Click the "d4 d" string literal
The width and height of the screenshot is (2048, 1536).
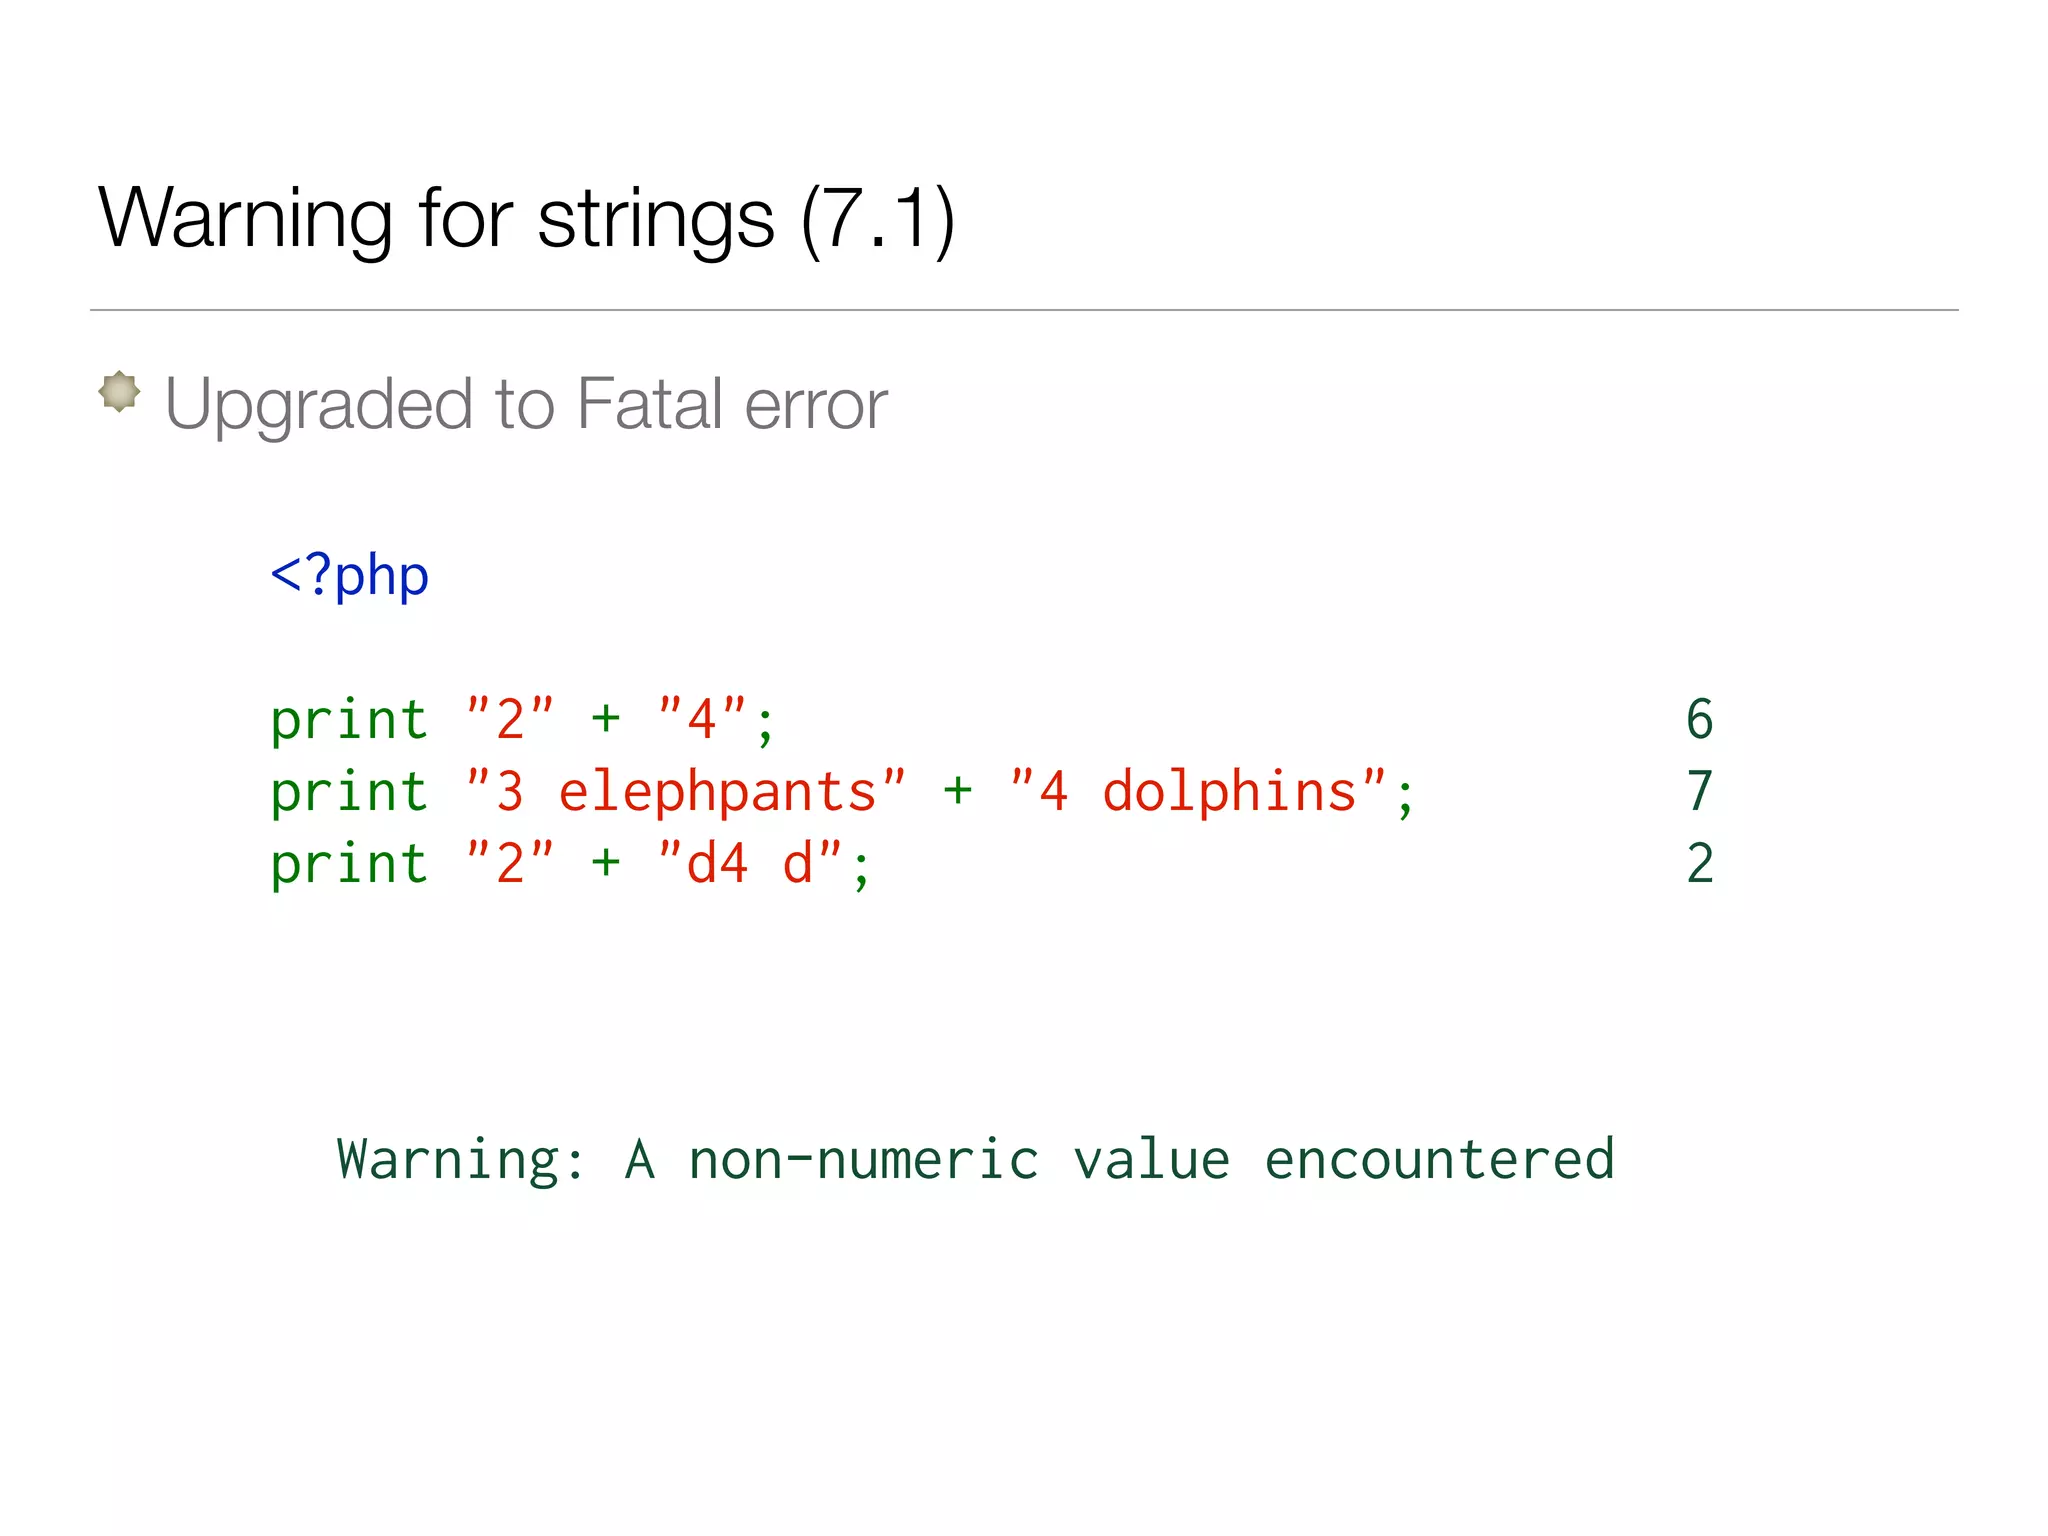coord(750,864)
